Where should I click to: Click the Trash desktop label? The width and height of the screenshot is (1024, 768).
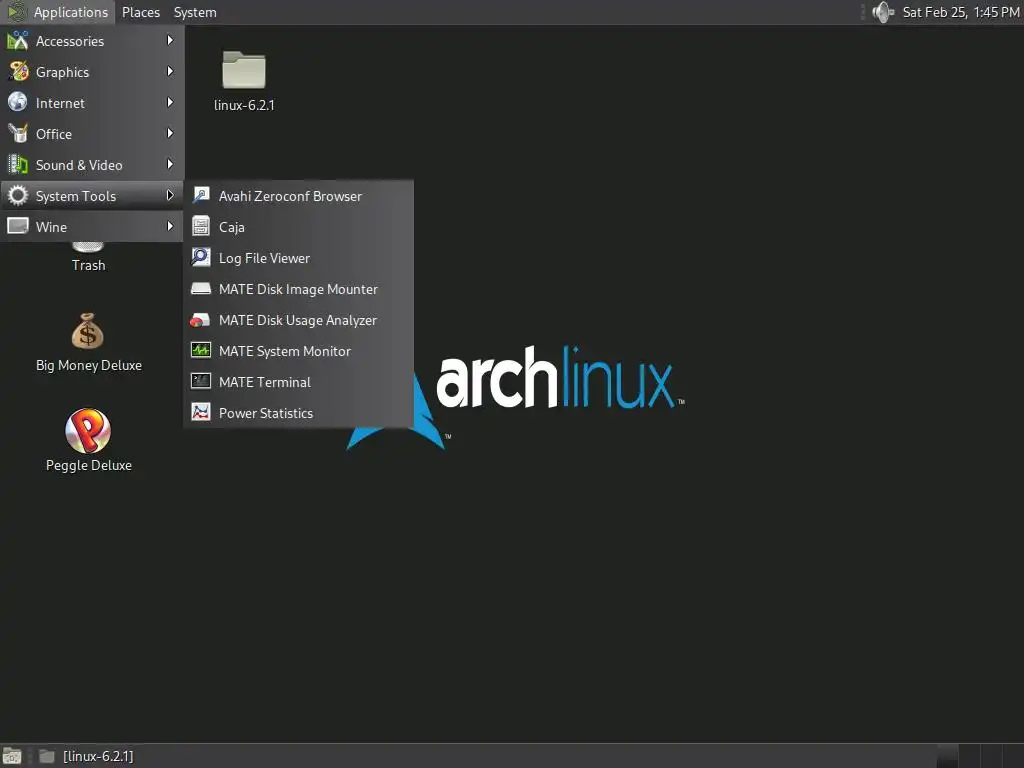[x=88, y=265]
